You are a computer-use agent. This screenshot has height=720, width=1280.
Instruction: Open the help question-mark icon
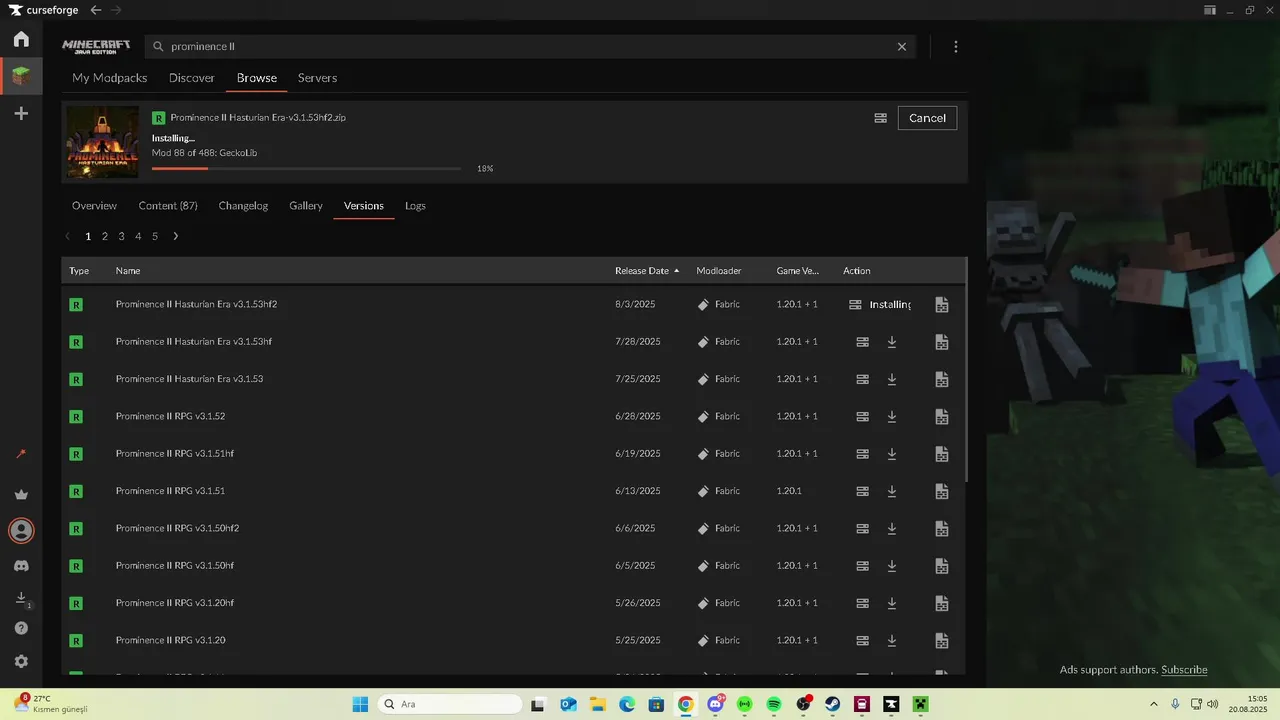pyautogui.click(x=21, y=628)
